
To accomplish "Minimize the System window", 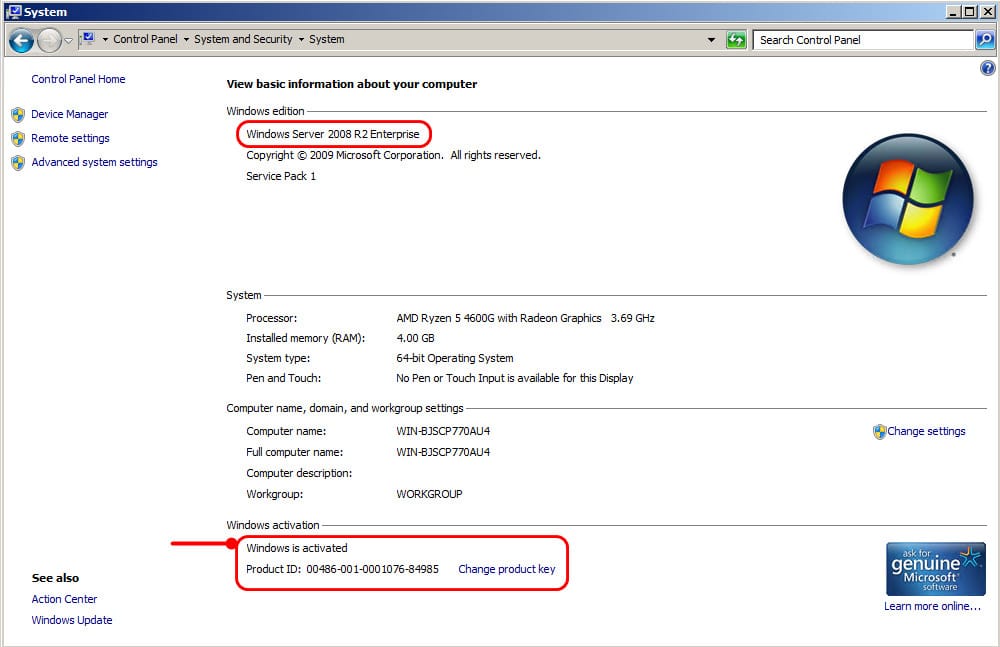I will (x=954, y=11).
